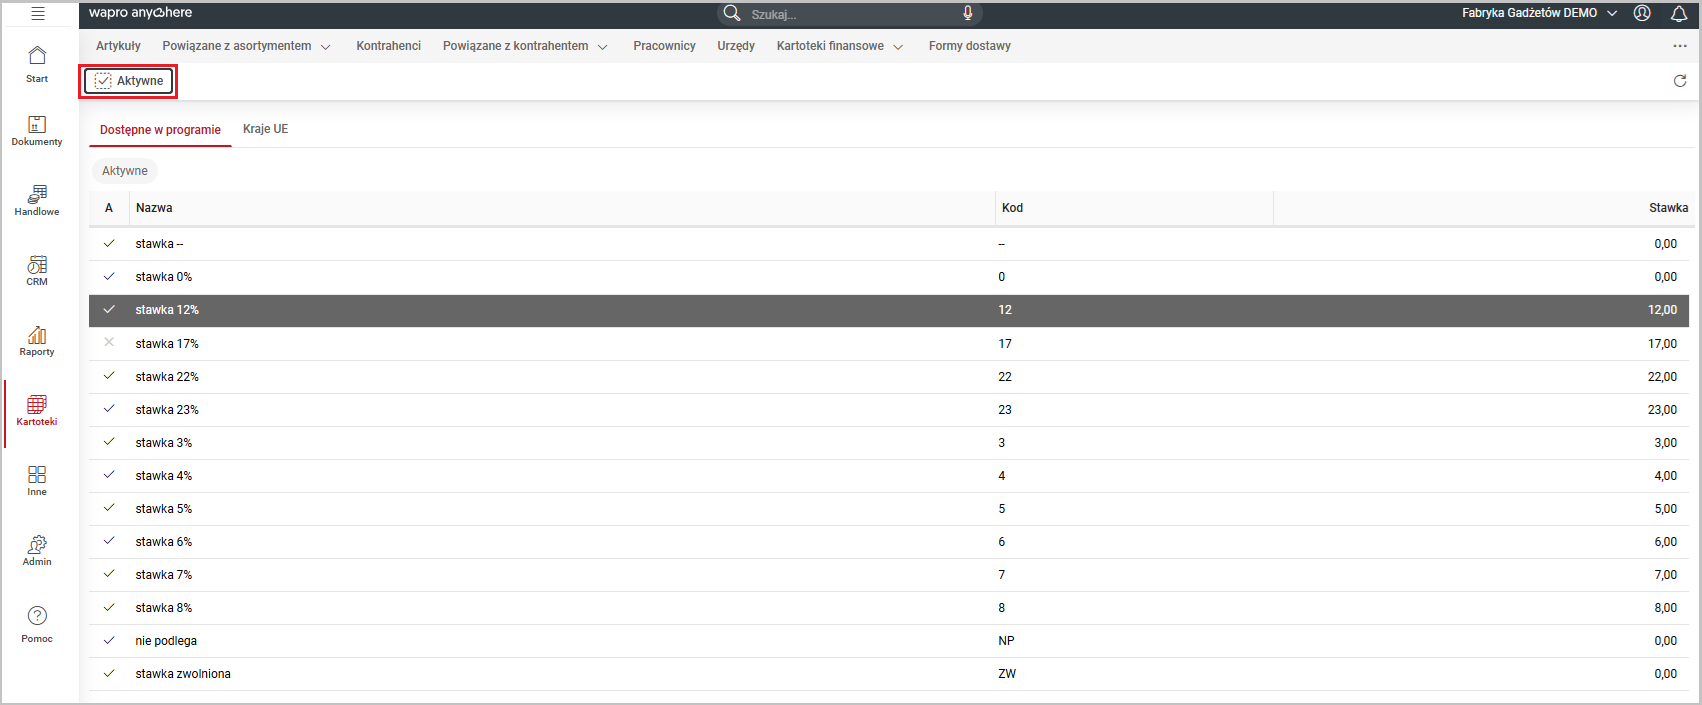This screenshot has width=1702, height=705.
Task: Open Handlowe module in sidebar
Action: (x=37, y=201)
